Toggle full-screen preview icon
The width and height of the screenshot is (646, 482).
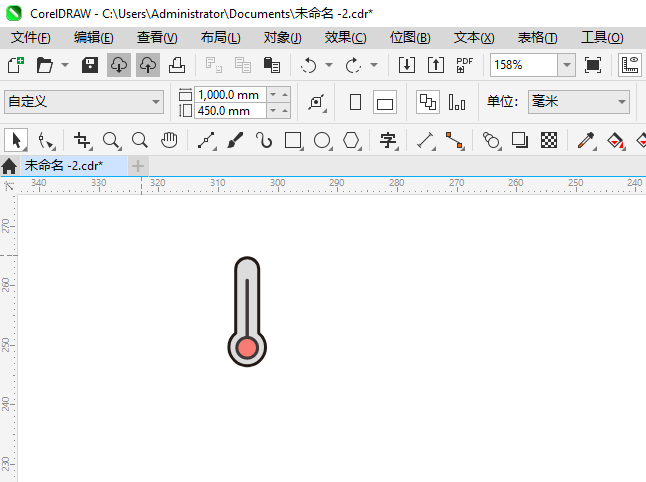[593, 65]
